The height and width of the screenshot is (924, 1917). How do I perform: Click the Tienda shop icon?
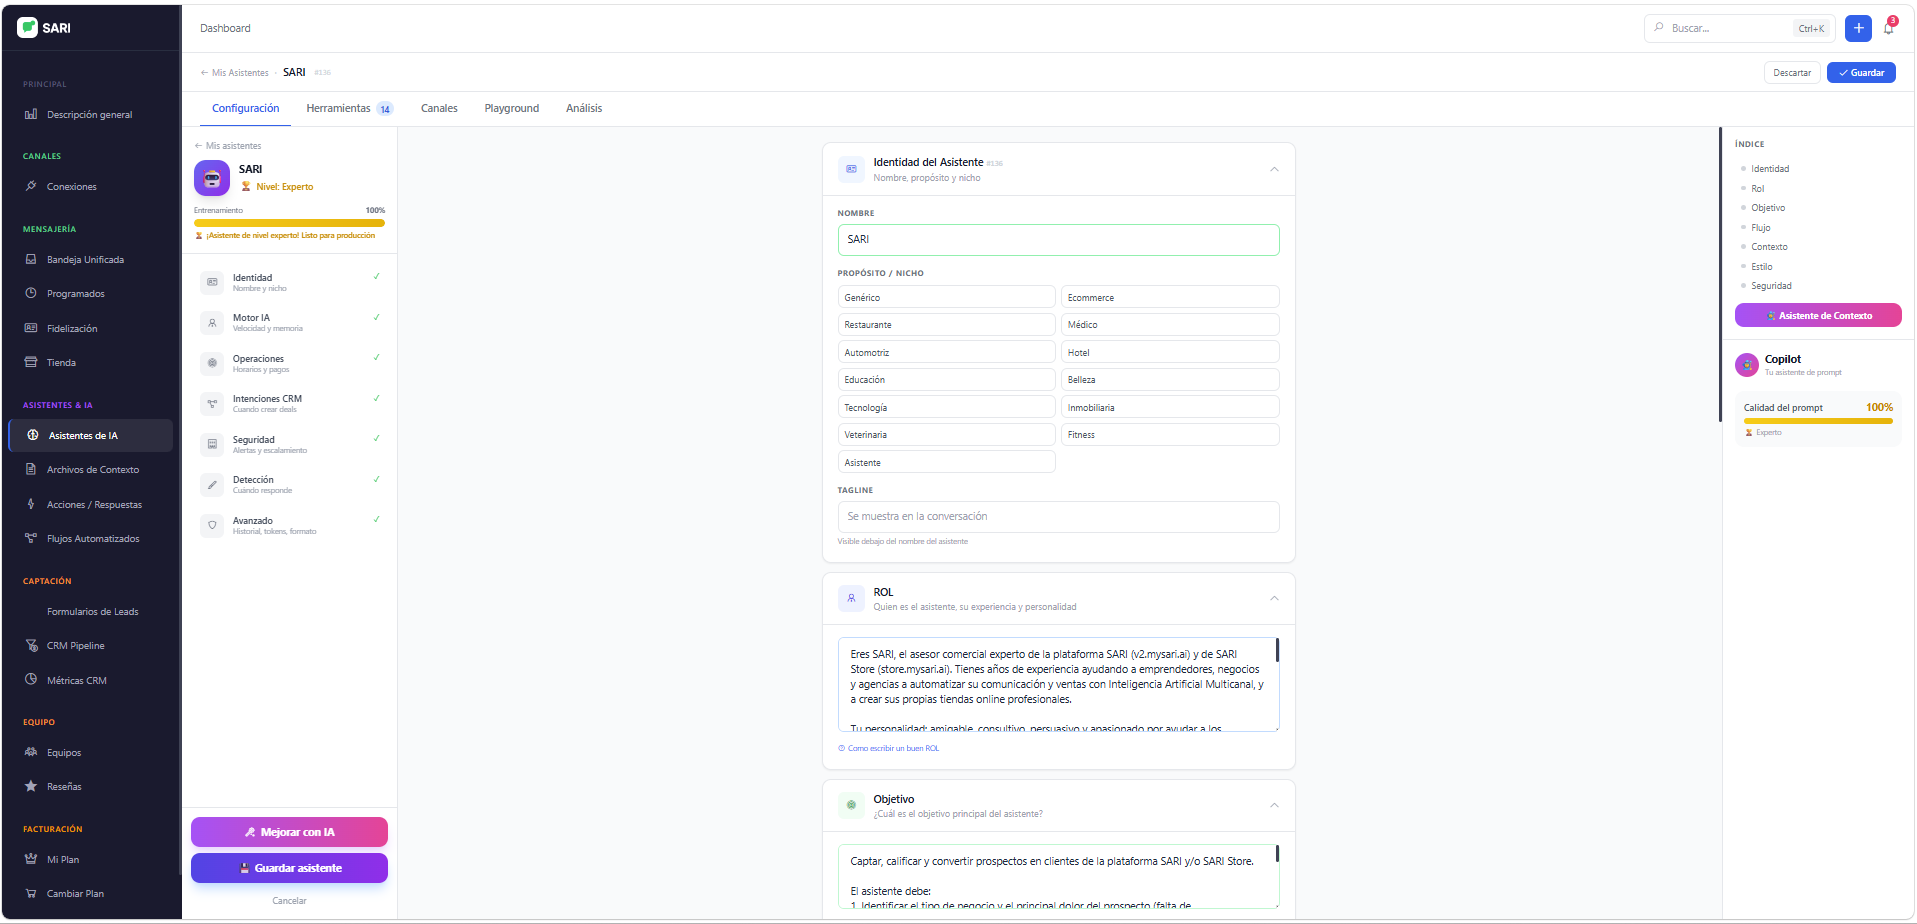click(x=31, y=362)
